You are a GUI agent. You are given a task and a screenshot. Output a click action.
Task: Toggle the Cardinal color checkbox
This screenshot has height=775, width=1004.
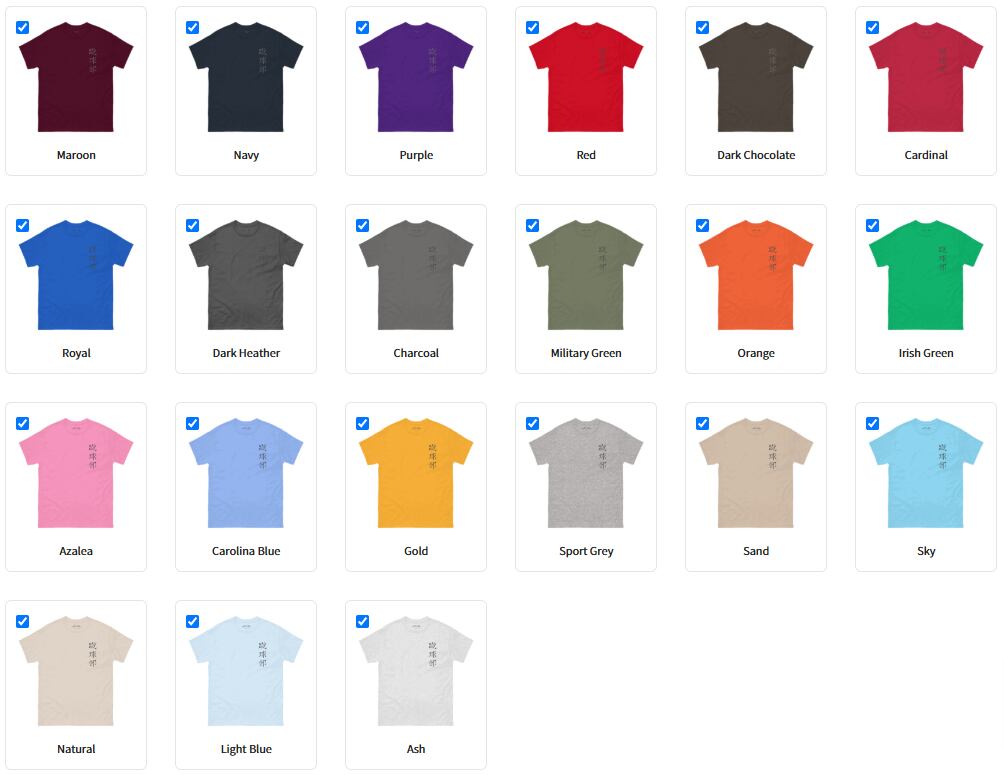click(872, 28)
